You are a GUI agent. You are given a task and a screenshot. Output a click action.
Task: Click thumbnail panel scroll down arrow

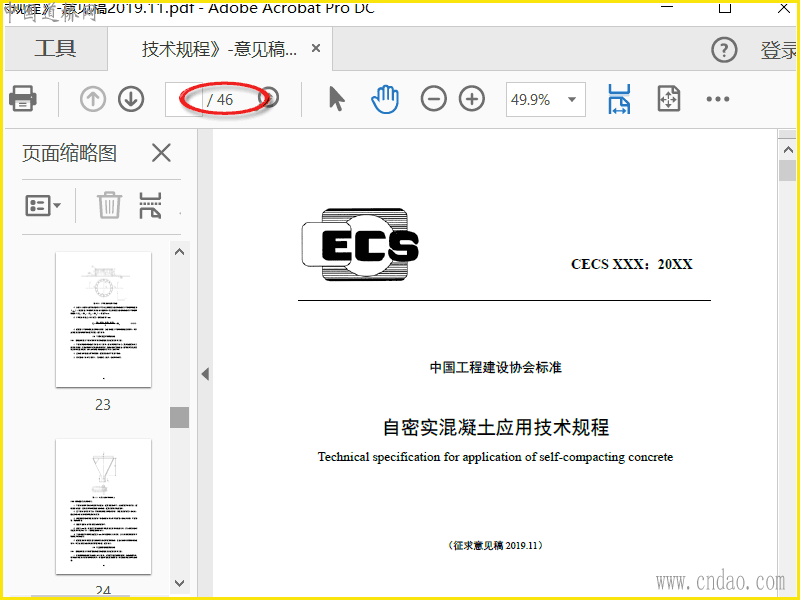tap(180, 583)
